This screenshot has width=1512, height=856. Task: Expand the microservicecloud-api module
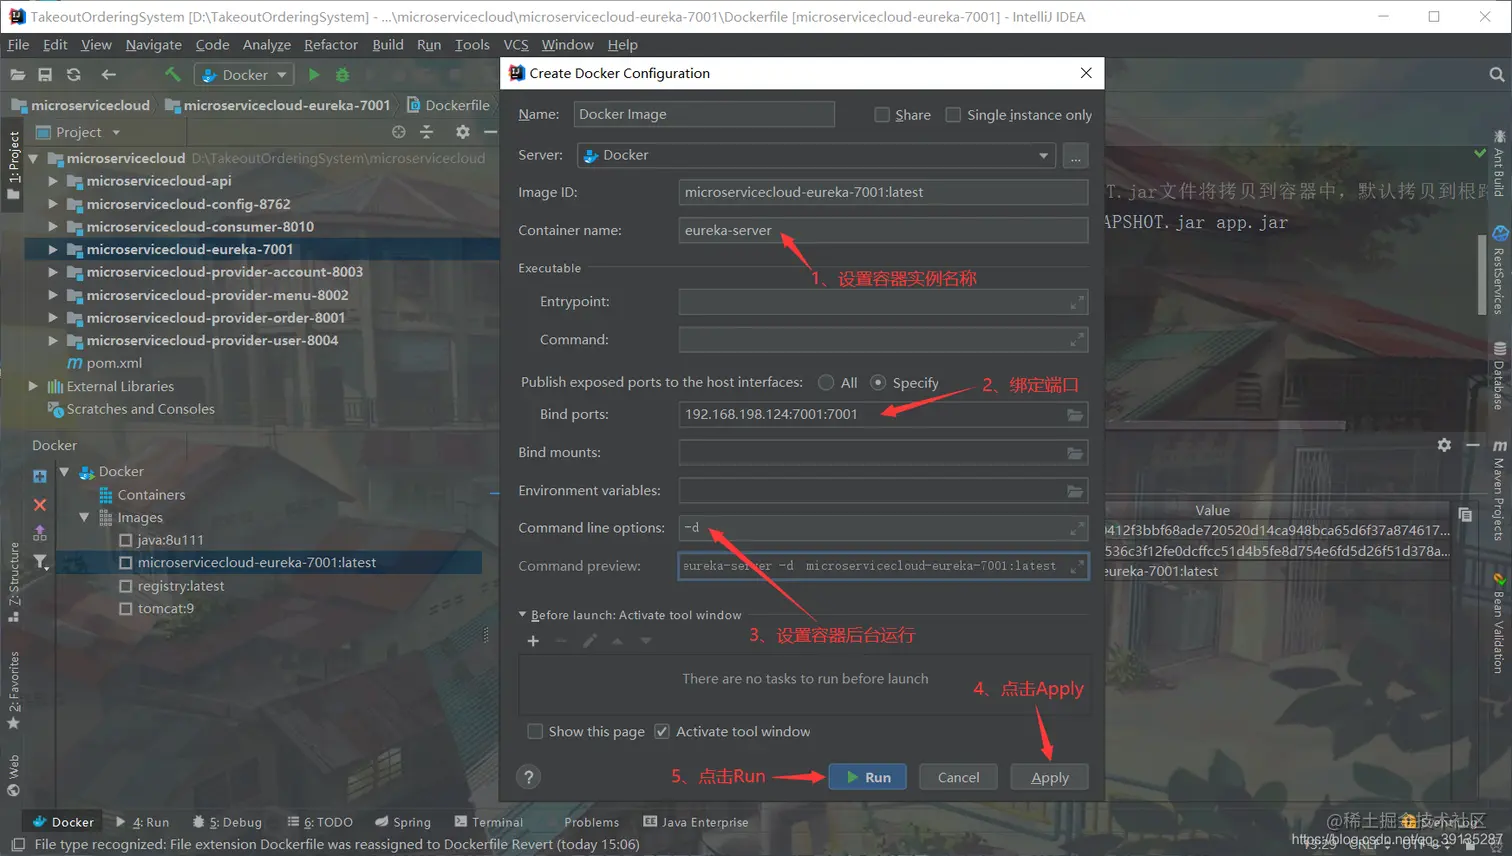pos(52,181)
